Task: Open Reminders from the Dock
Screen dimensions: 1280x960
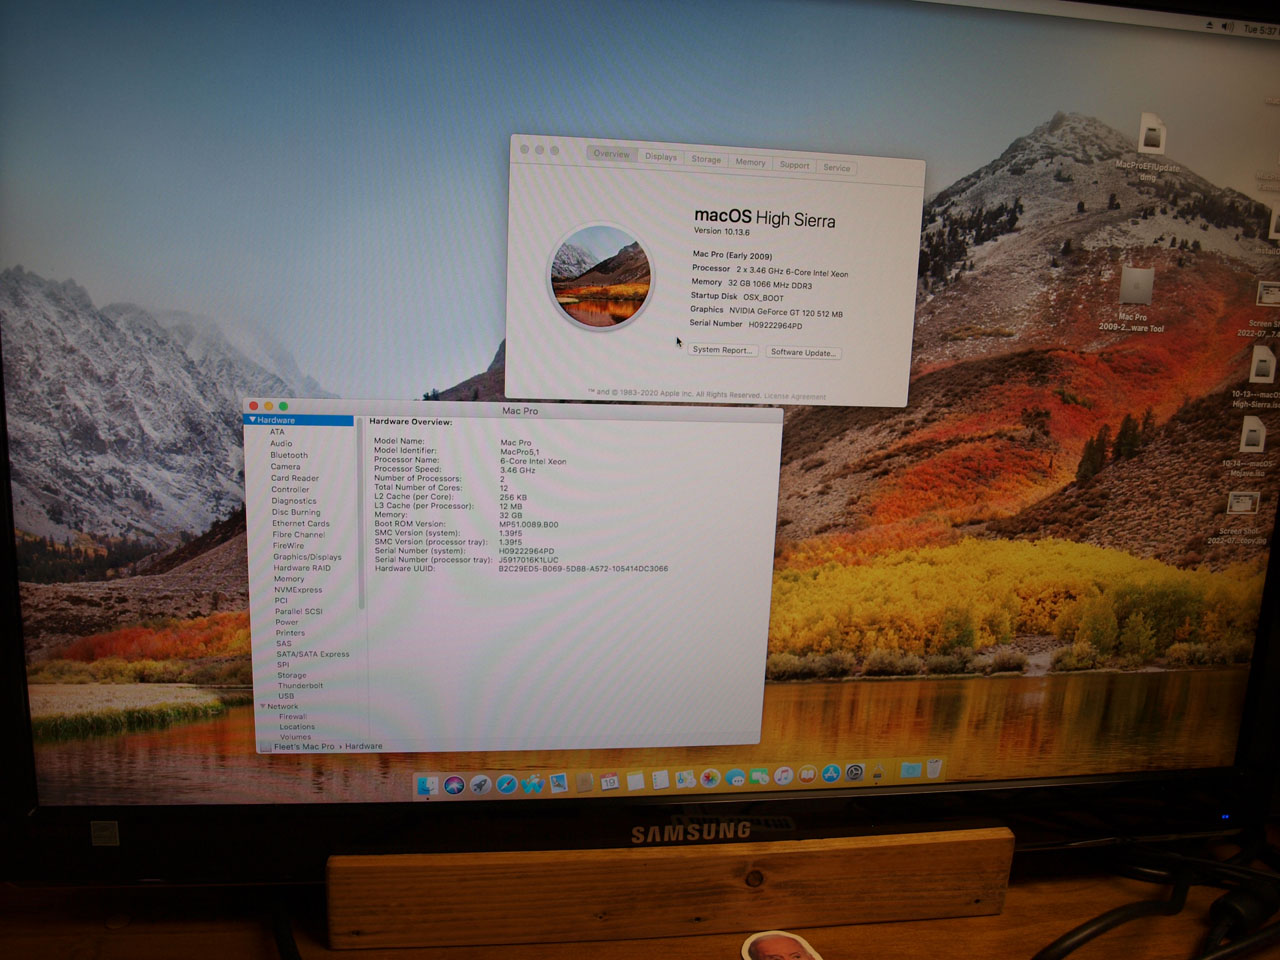Action: [x=660, y=780]
